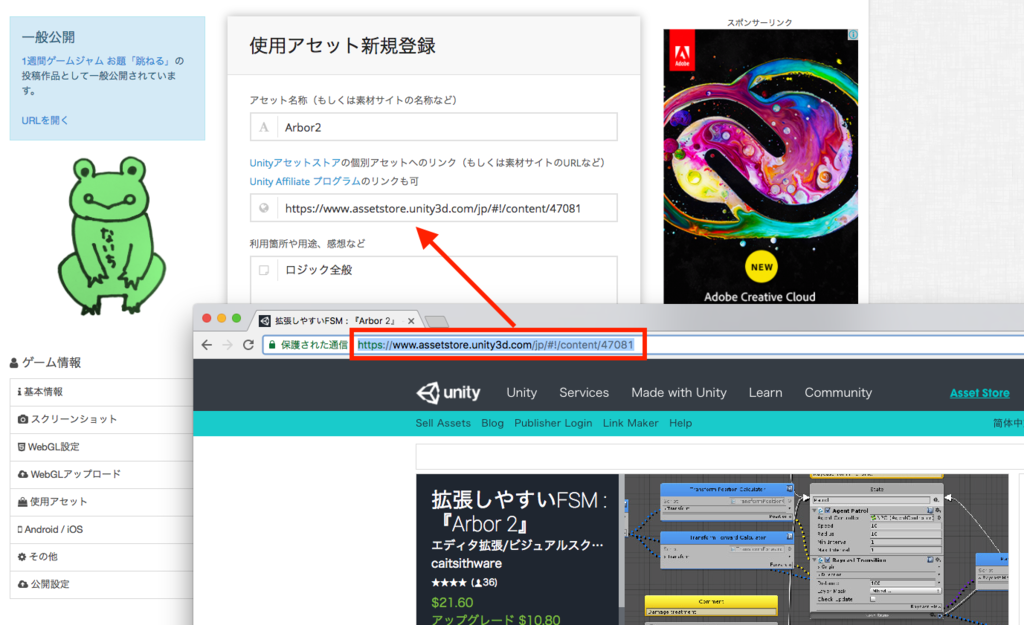Click Help in teal bar
Viewport: 1024px width, 625px height.
click(x=680, y=423)
